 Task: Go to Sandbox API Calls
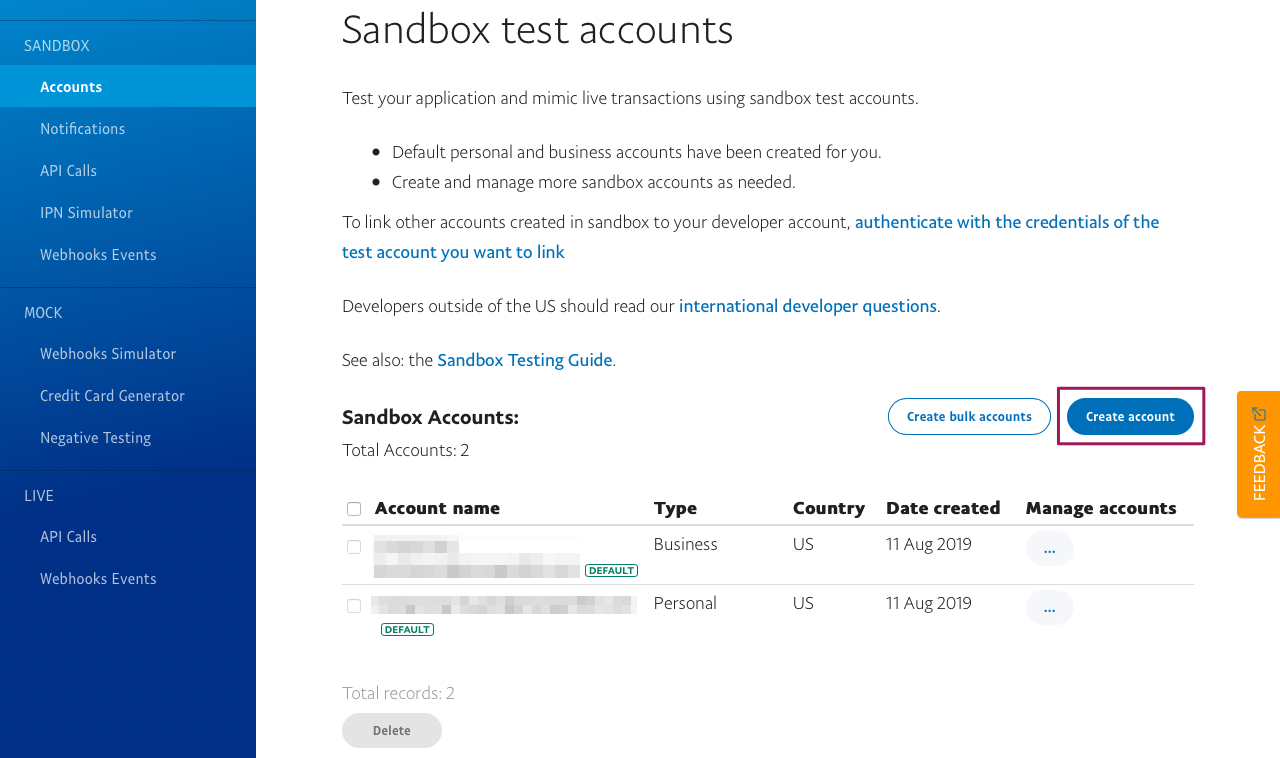[x=68, y=171]
